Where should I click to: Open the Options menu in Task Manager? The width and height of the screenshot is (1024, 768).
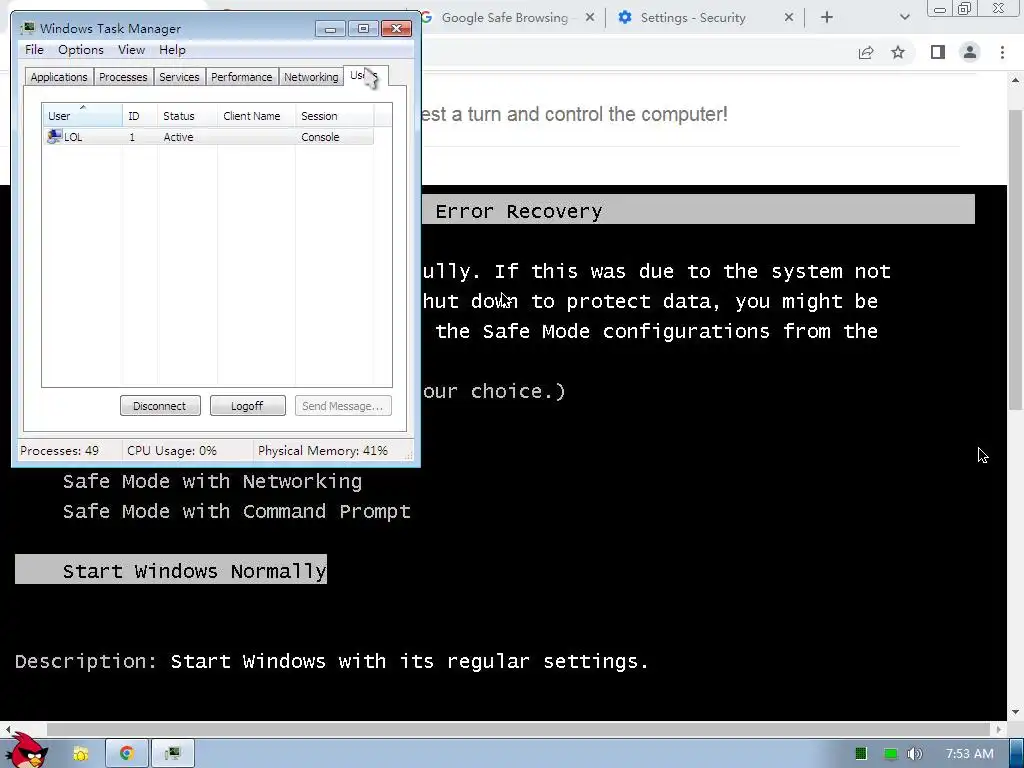[x=81, y=50]
